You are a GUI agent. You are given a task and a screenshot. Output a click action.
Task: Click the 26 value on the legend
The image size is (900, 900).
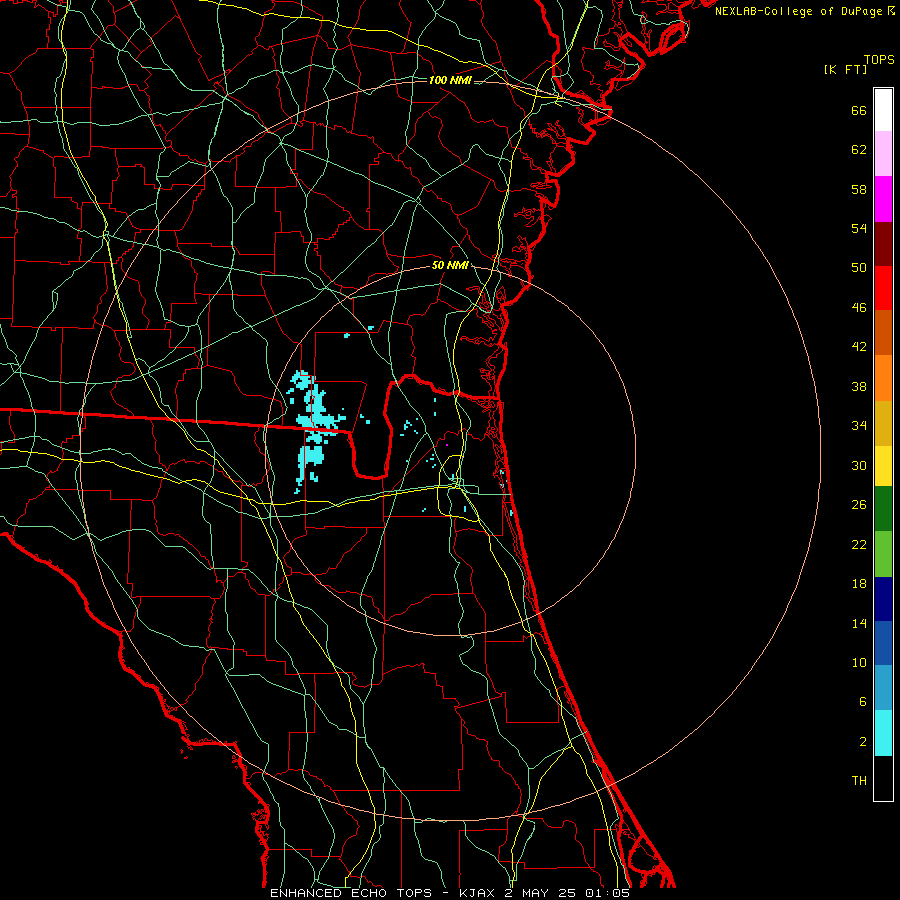pos(859,505)
